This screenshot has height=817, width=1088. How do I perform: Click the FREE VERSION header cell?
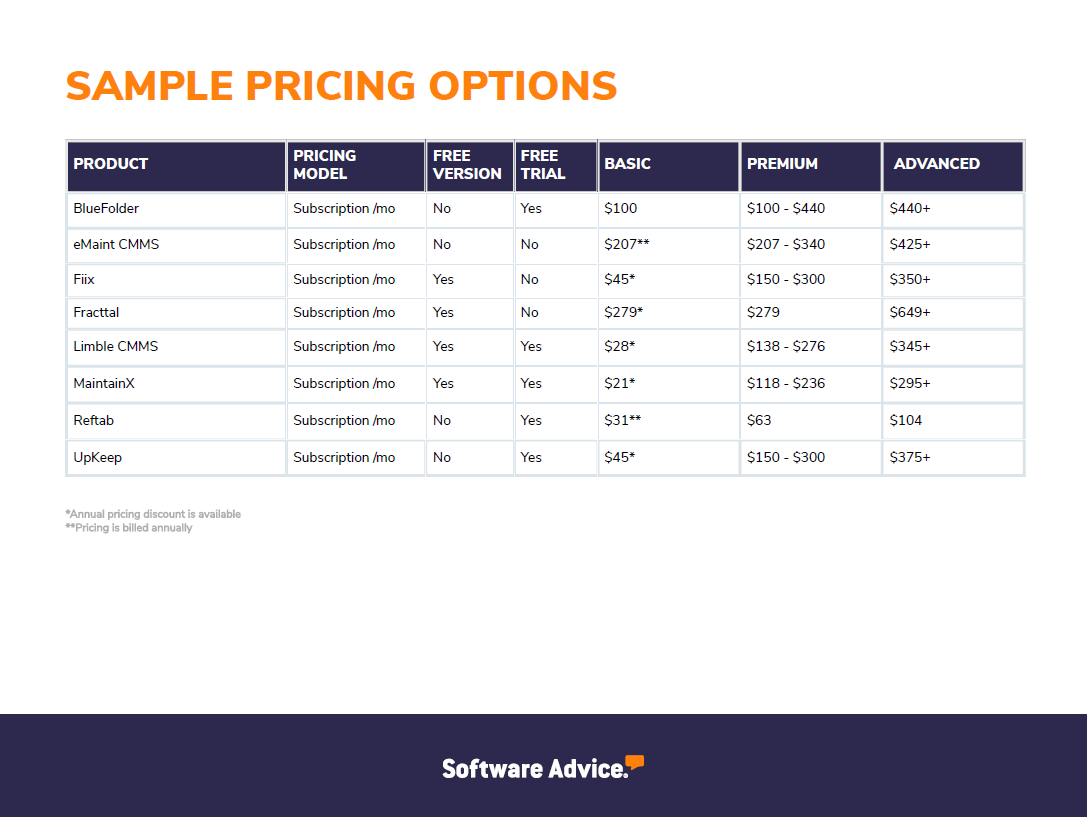click(470, 166)
